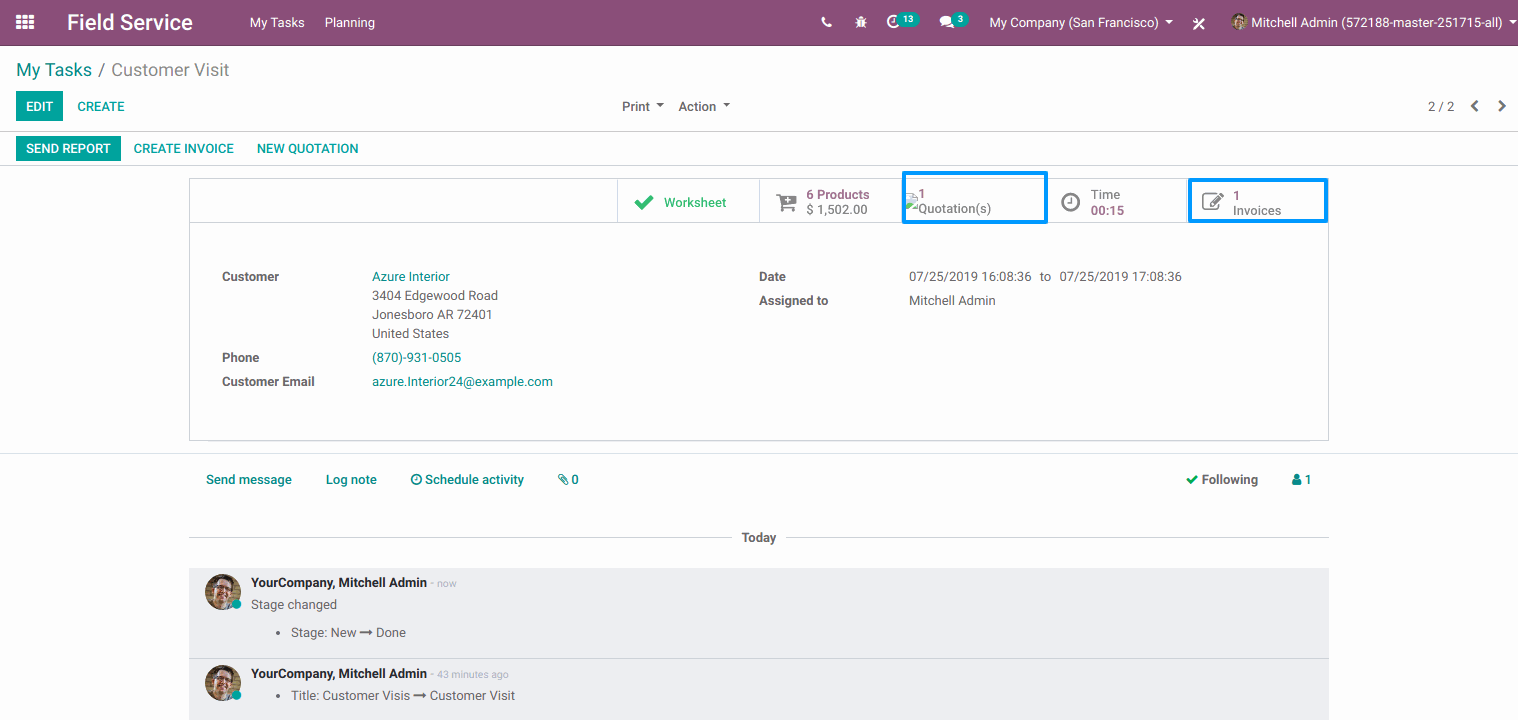Go to previous record arrow
Image resolution: width=1518 pixels, height=720 pixels.
pos(1474,106)
